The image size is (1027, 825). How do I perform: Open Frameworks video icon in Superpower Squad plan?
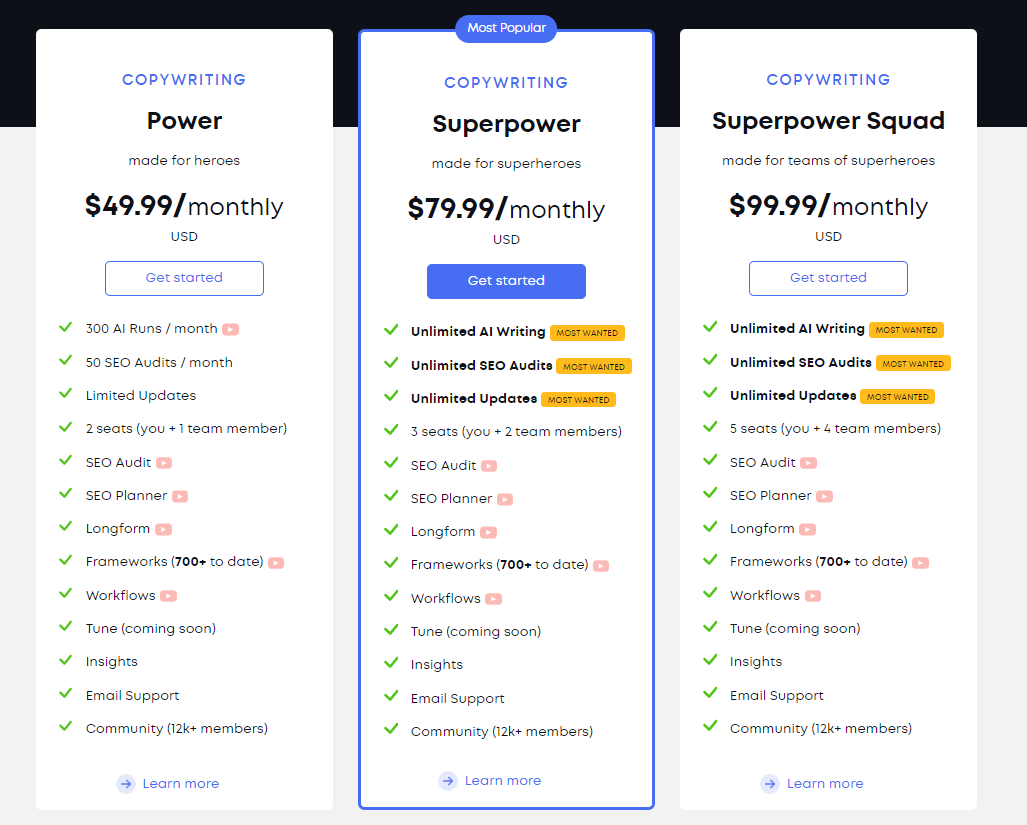(920, 562)
